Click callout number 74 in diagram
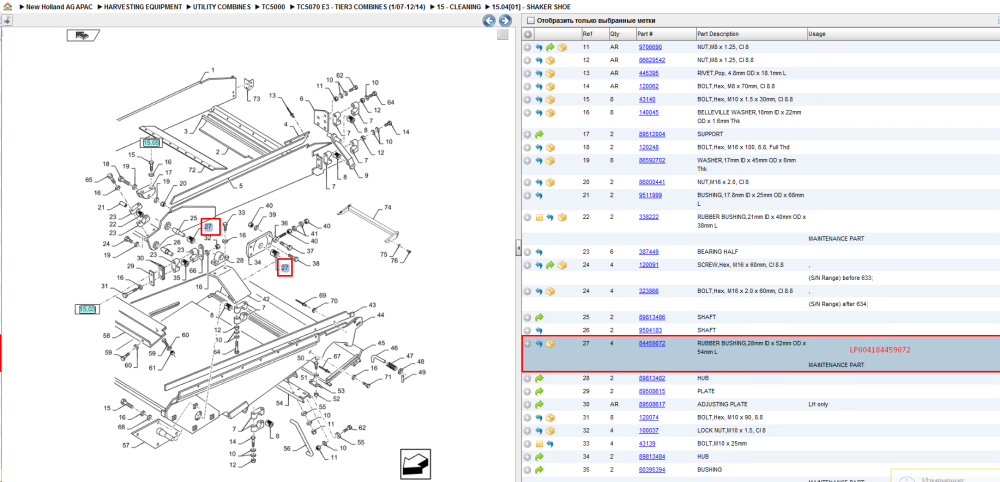The height and width of the screenshot is (482, 1000). coord(387,208)
